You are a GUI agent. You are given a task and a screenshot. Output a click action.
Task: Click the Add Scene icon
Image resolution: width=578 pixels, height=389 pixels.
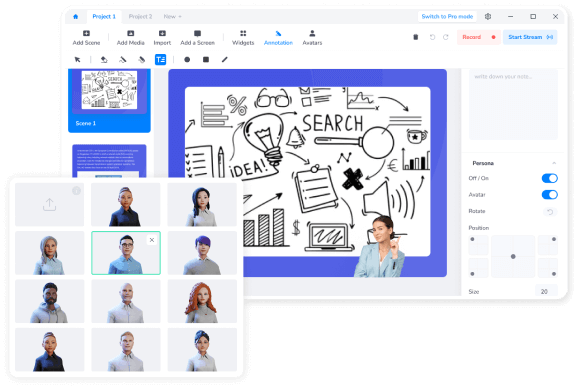point(86,34)
